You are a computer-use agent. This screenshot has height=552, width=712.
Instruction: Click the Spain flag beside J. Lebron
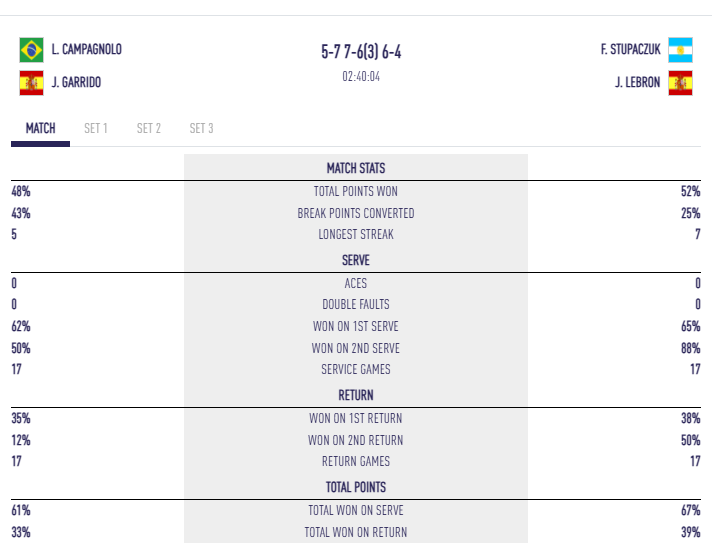[680, 83]
